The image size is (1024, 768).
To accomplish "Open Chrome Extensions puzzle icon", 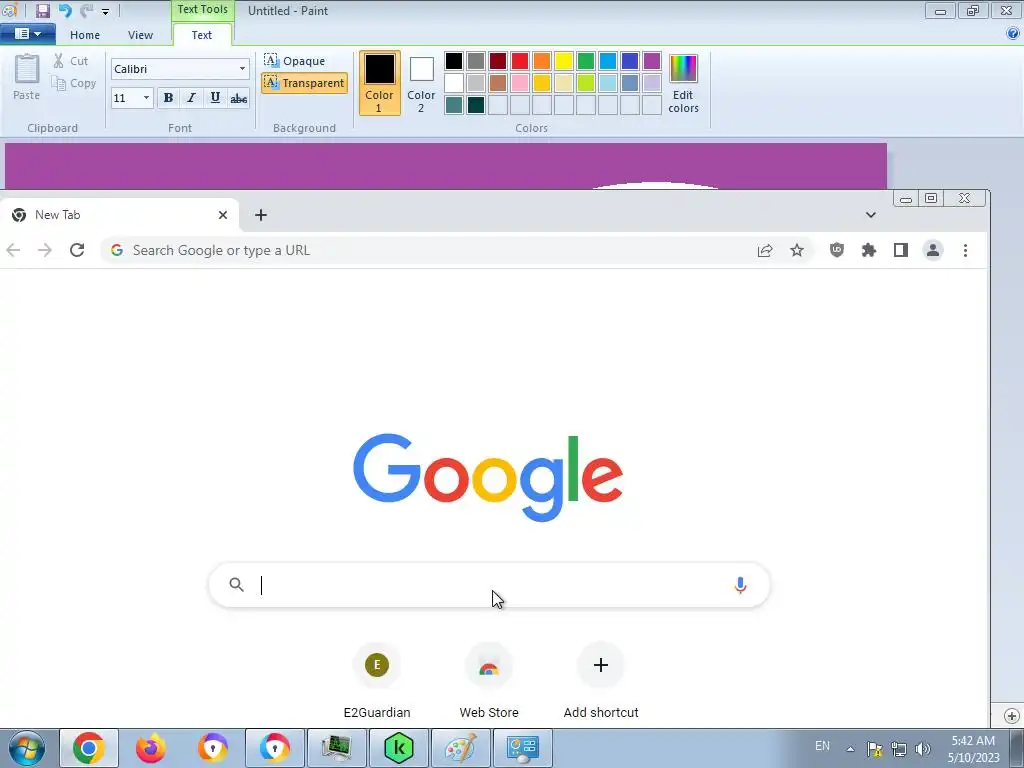I will (x=869, y=250).
